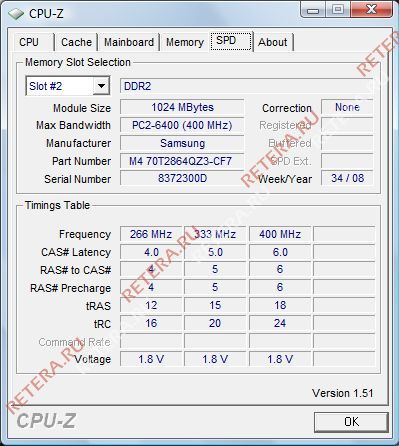The width and height of the screenshot is (399, 446).
Task: Click the serial number 8372300D
Action: click(182, 178)
